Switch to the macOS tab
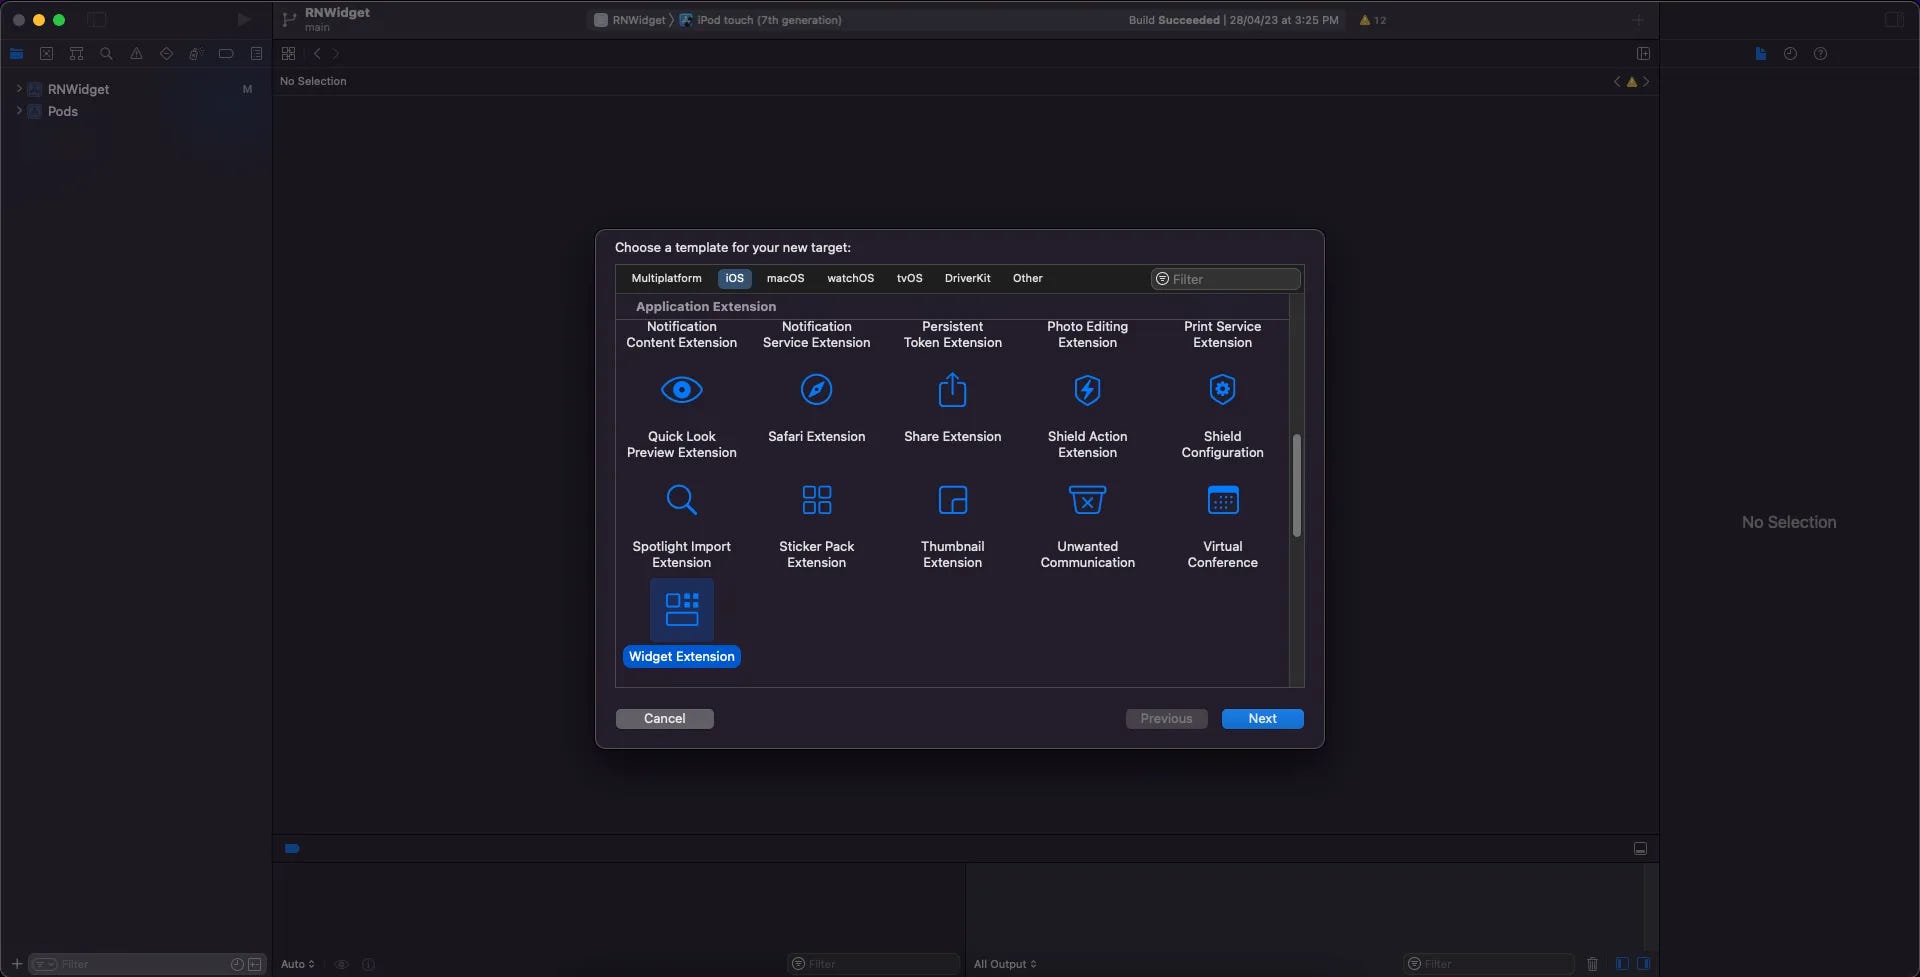This screenshot has width=1920, height=977. (x=785, y=278)
